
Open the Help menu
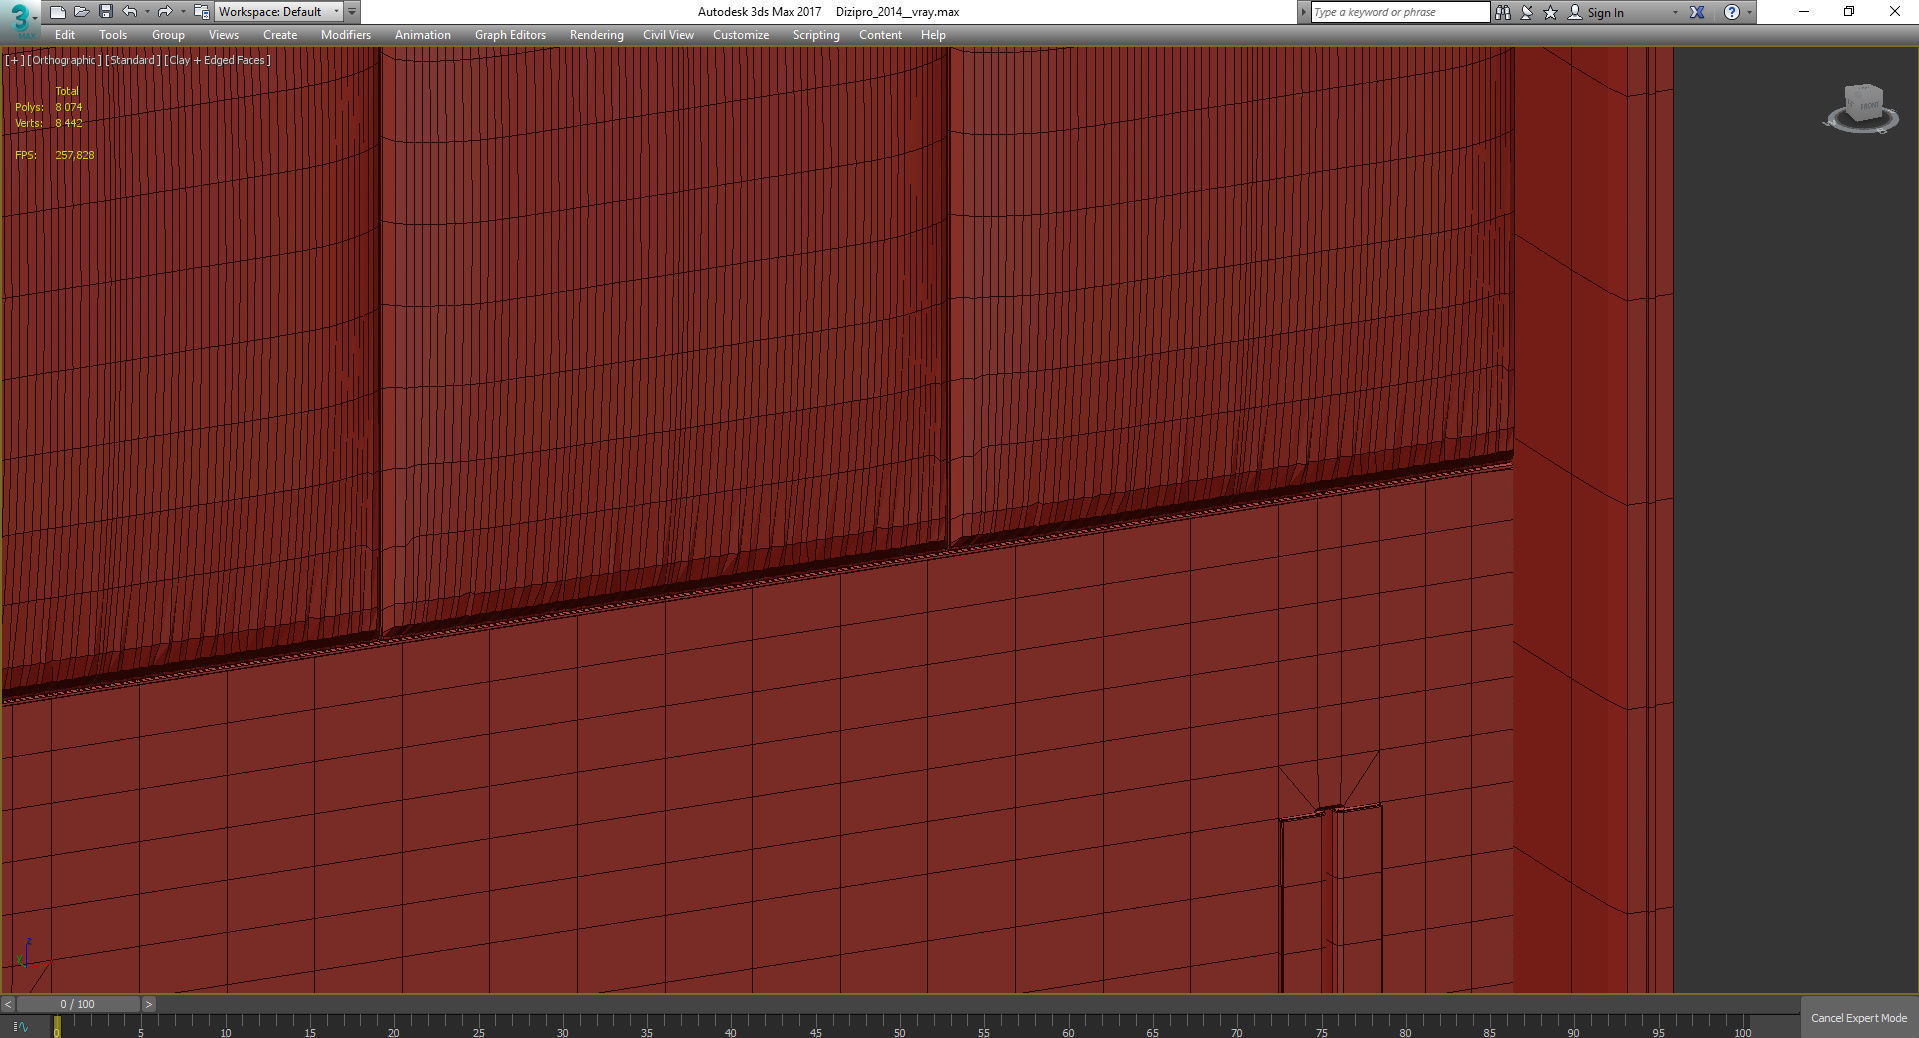[x=933, y=35]
